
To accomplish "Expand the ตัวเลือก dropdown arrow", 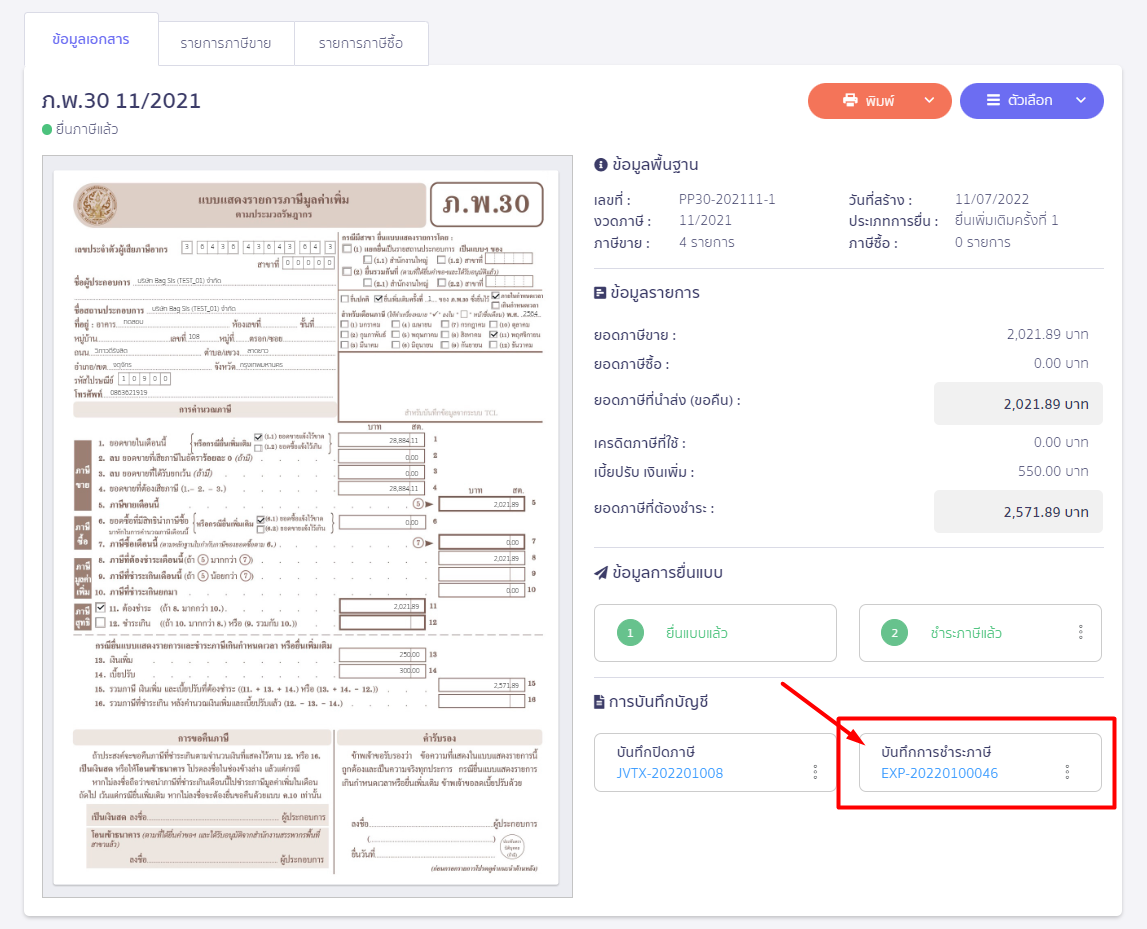I will 1080,101.
